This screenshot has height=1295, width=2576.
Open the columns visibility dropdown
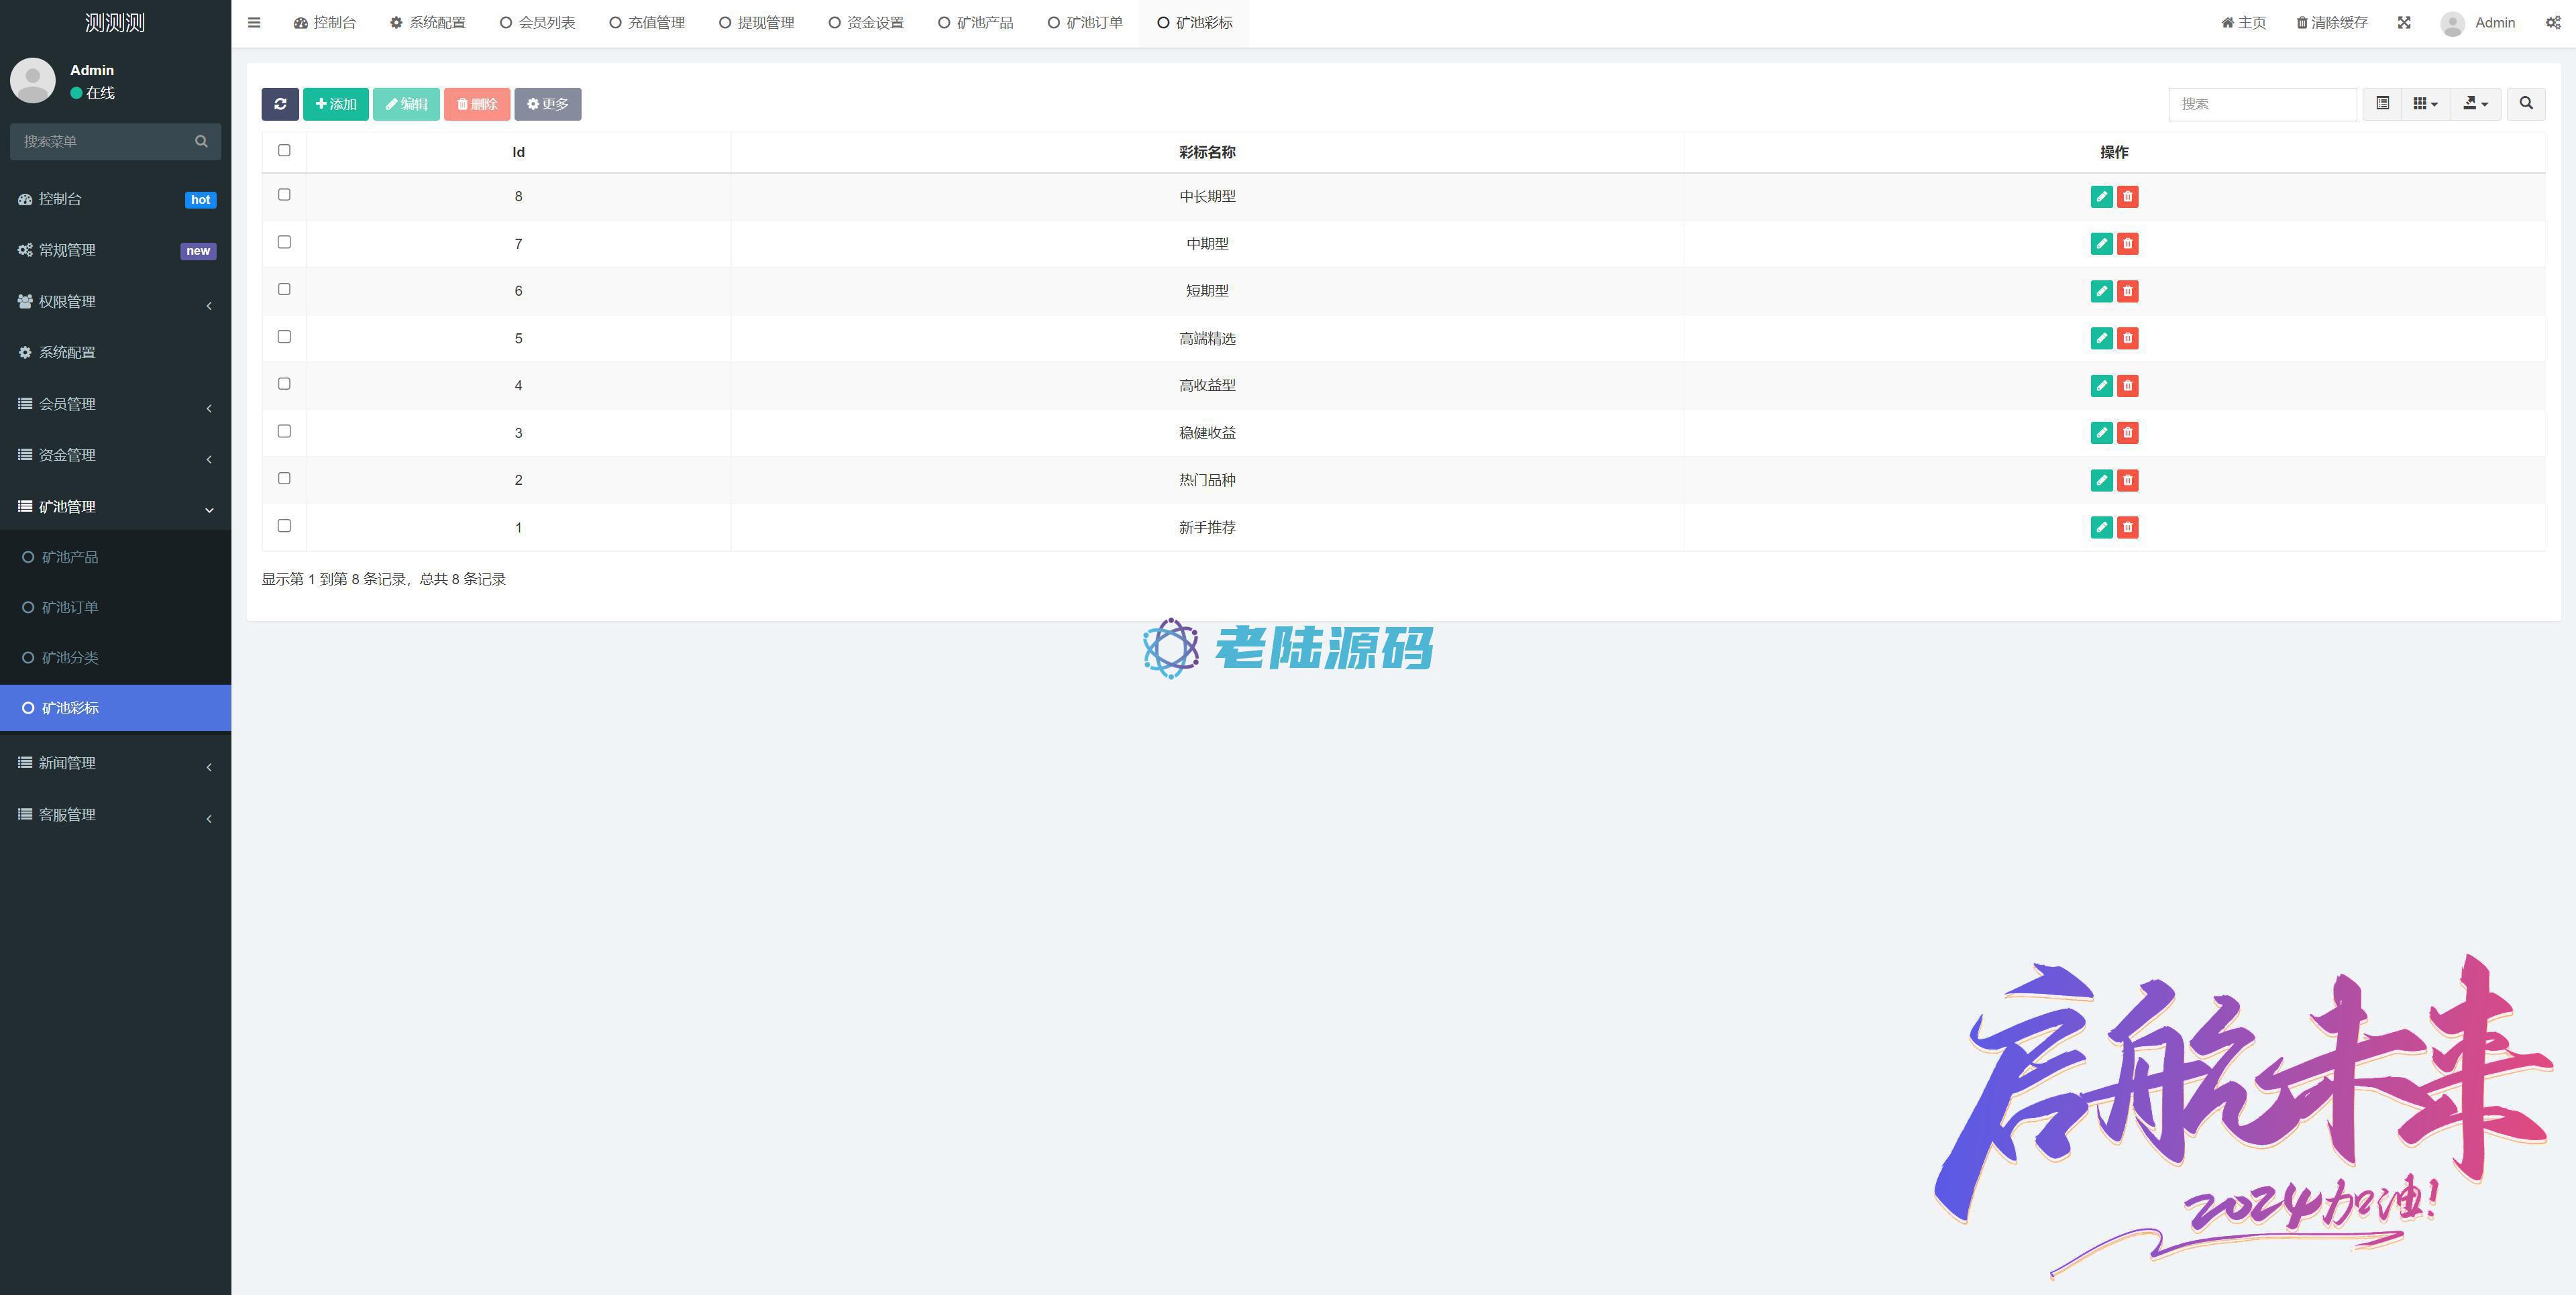2426,104
